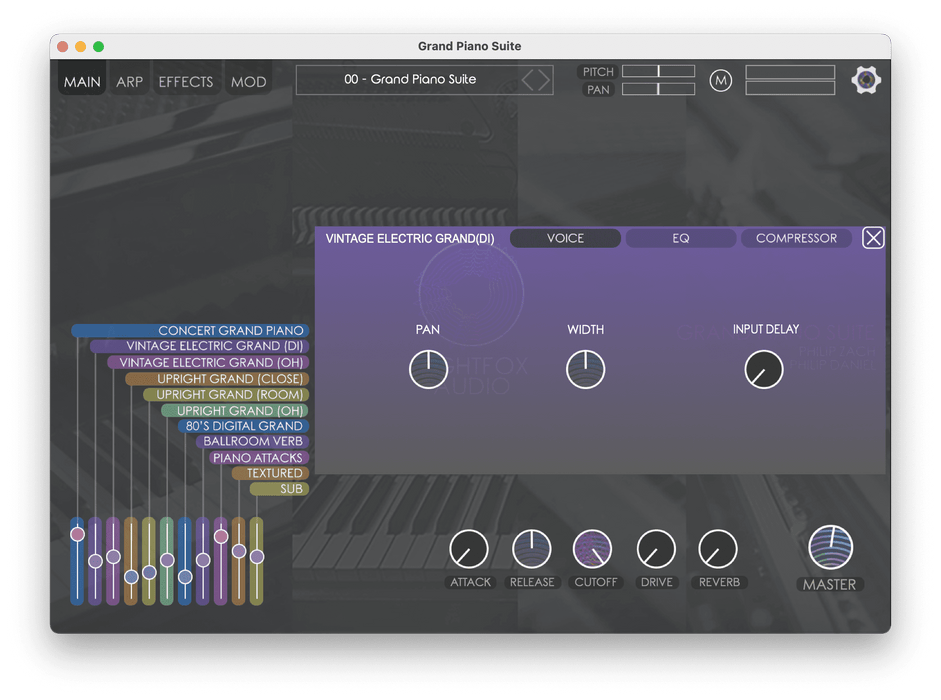Image resolution: width=941 pixels, height=700 pixels.
Task: Select next preset with right arrow
Action: (544, 80)
